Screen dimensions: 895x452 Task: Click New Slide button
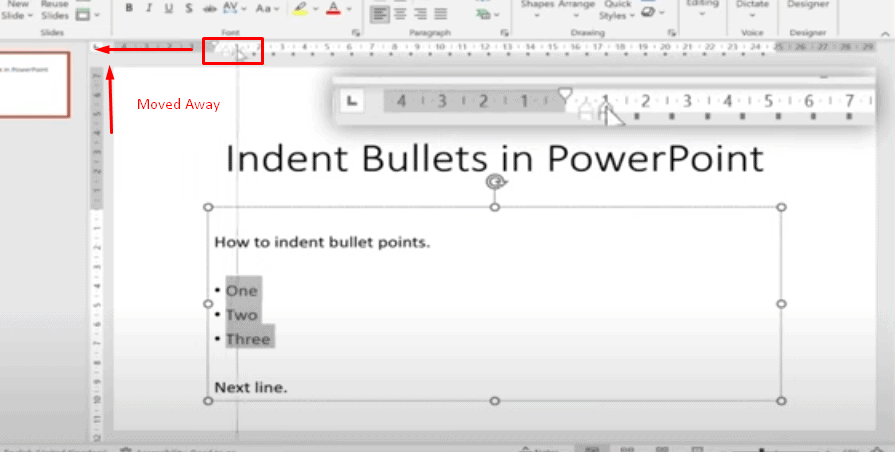[17, 10]
